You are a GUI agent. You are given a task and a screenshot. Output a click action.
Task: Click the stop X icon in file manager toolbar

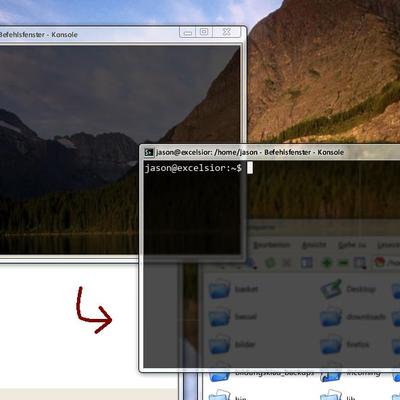(x=287, y=263)
